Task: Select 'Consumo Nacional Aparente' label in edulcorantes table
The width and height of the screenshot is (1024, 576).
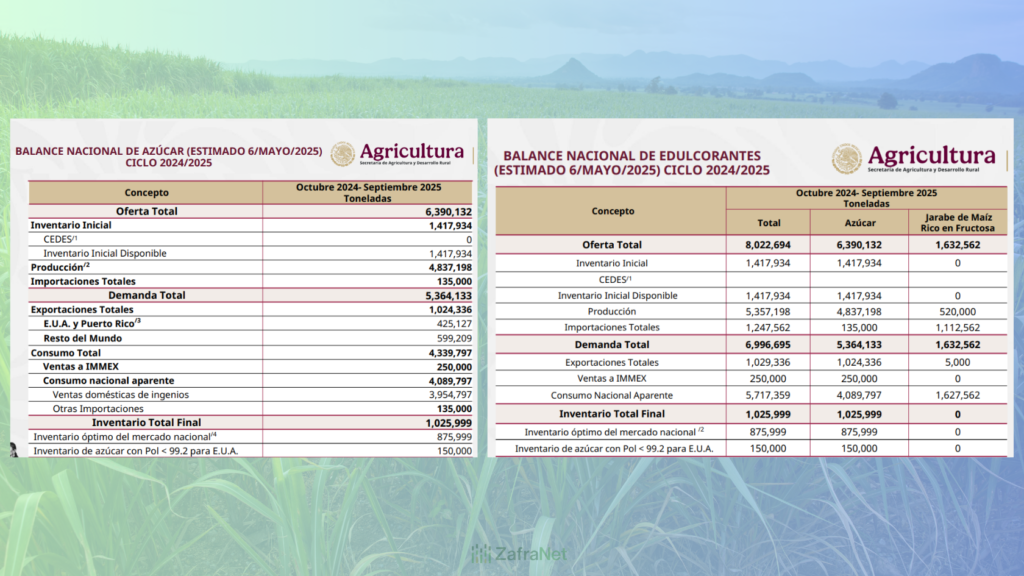Action: tap(612, 395)
